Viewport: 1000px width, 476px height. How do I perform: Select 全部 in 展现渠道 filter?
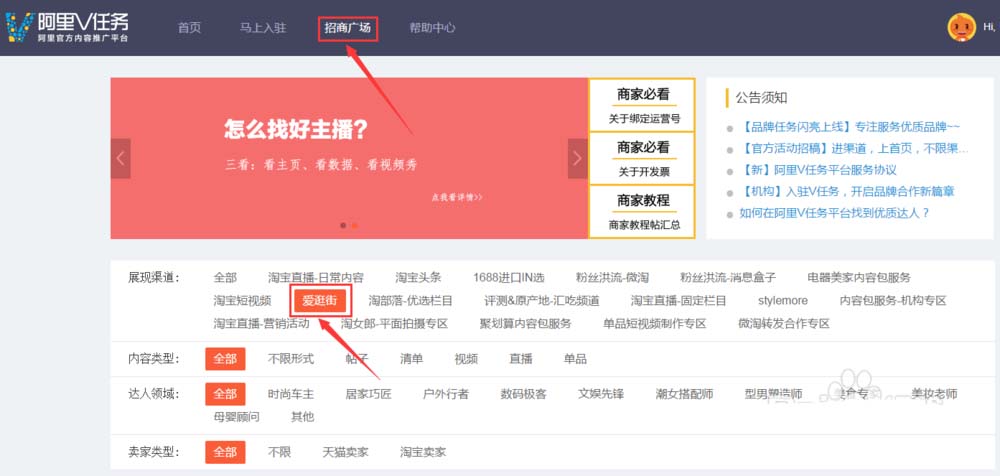pyautogui.click(x=225, y=278)
